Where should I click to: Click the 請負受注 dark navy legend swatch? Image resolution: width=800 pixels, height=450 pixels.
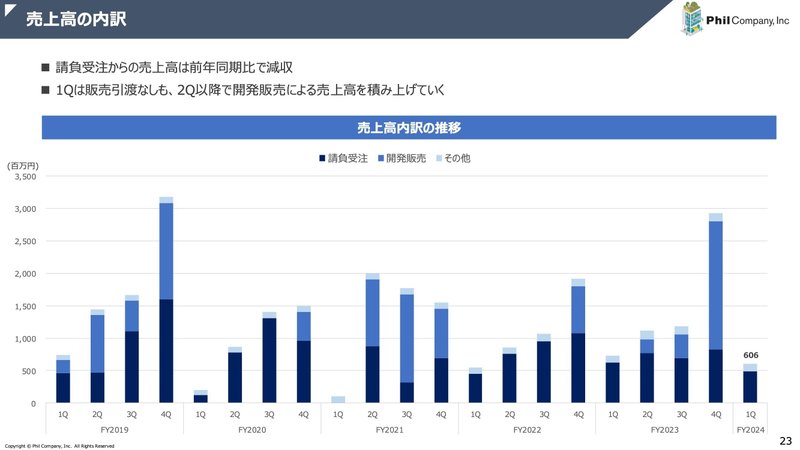(x=322, y=158)
